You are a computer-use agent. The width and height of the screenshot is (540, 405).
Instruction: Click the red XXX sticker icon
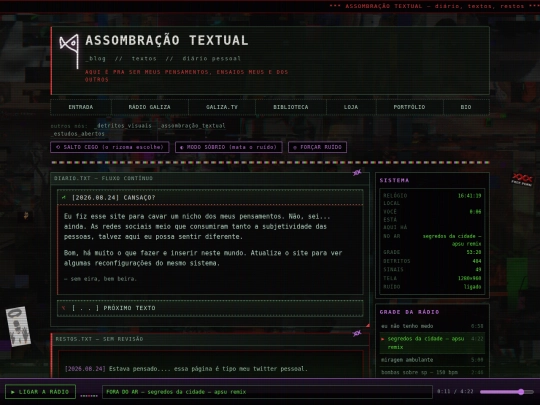(522, 179)
